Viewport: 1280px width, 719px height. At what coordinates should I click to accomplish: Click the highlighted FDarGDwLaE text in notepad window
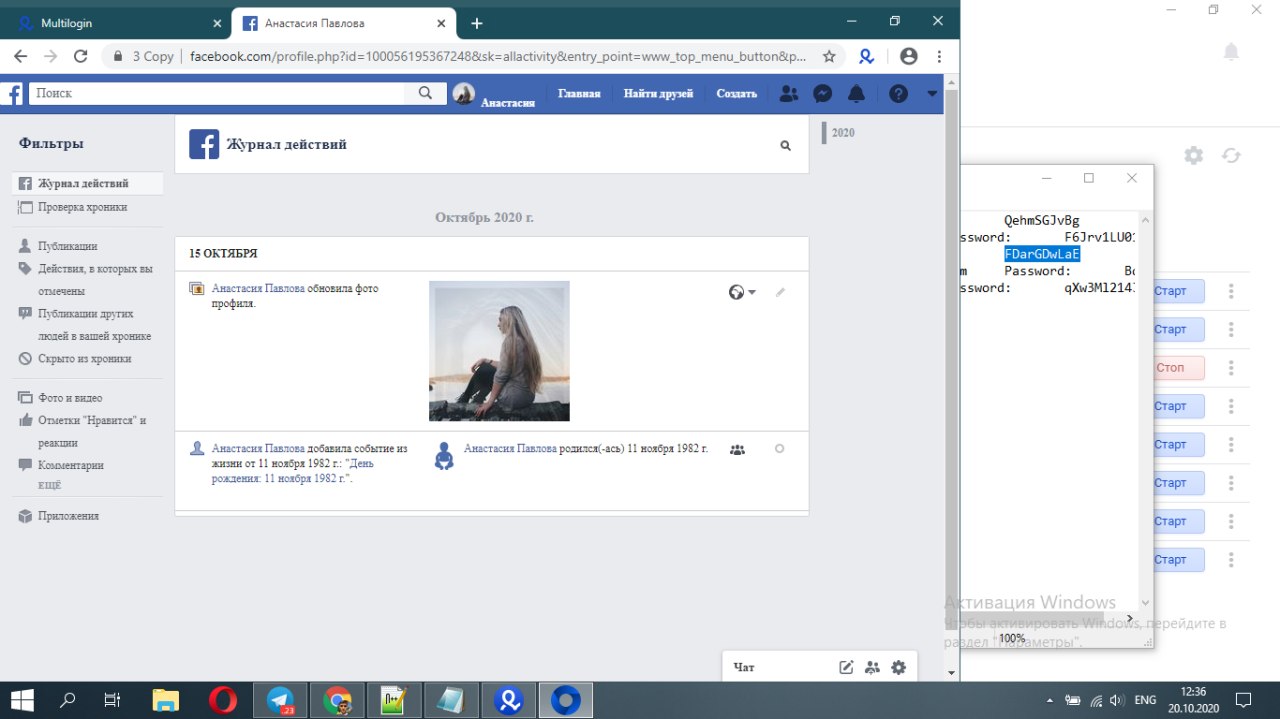pos(1042,254)
